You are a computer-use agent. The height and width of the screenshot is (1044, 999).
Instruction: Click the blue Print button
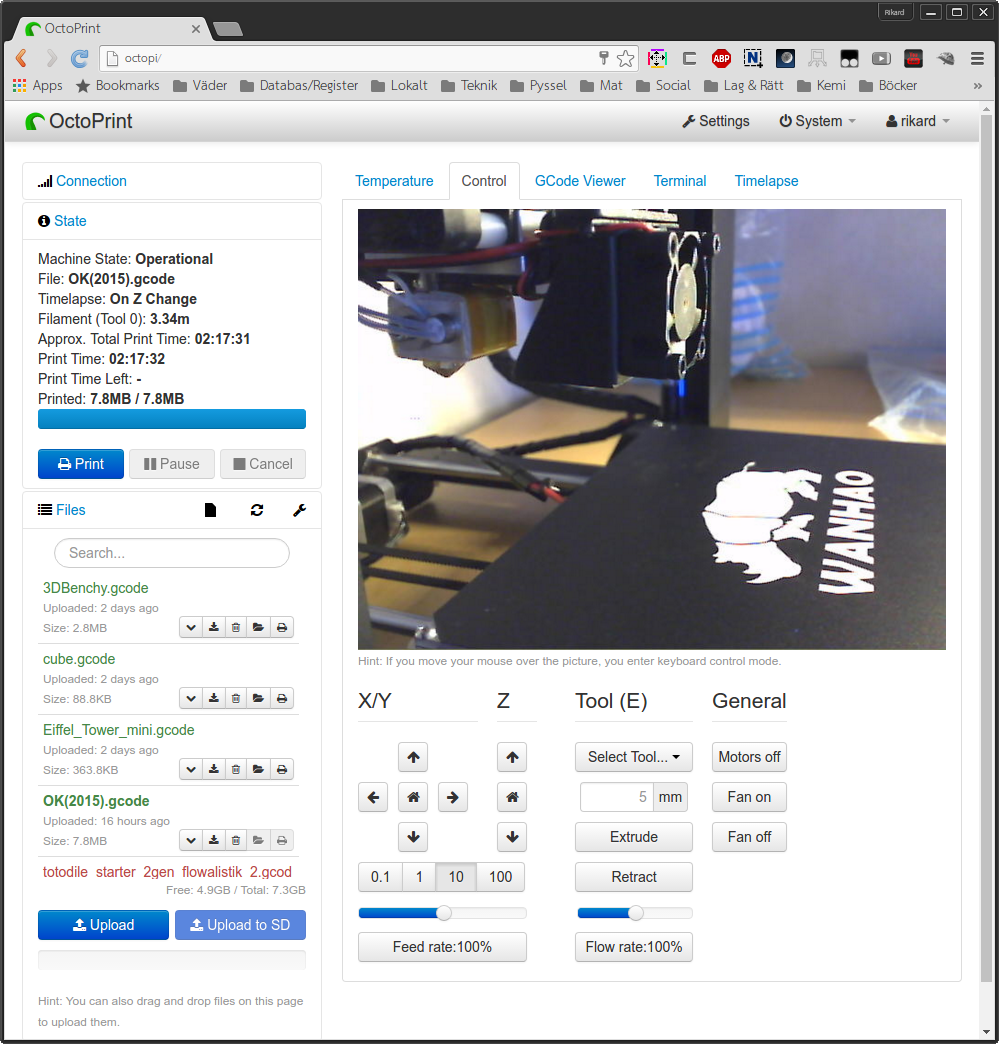point(81,464)
